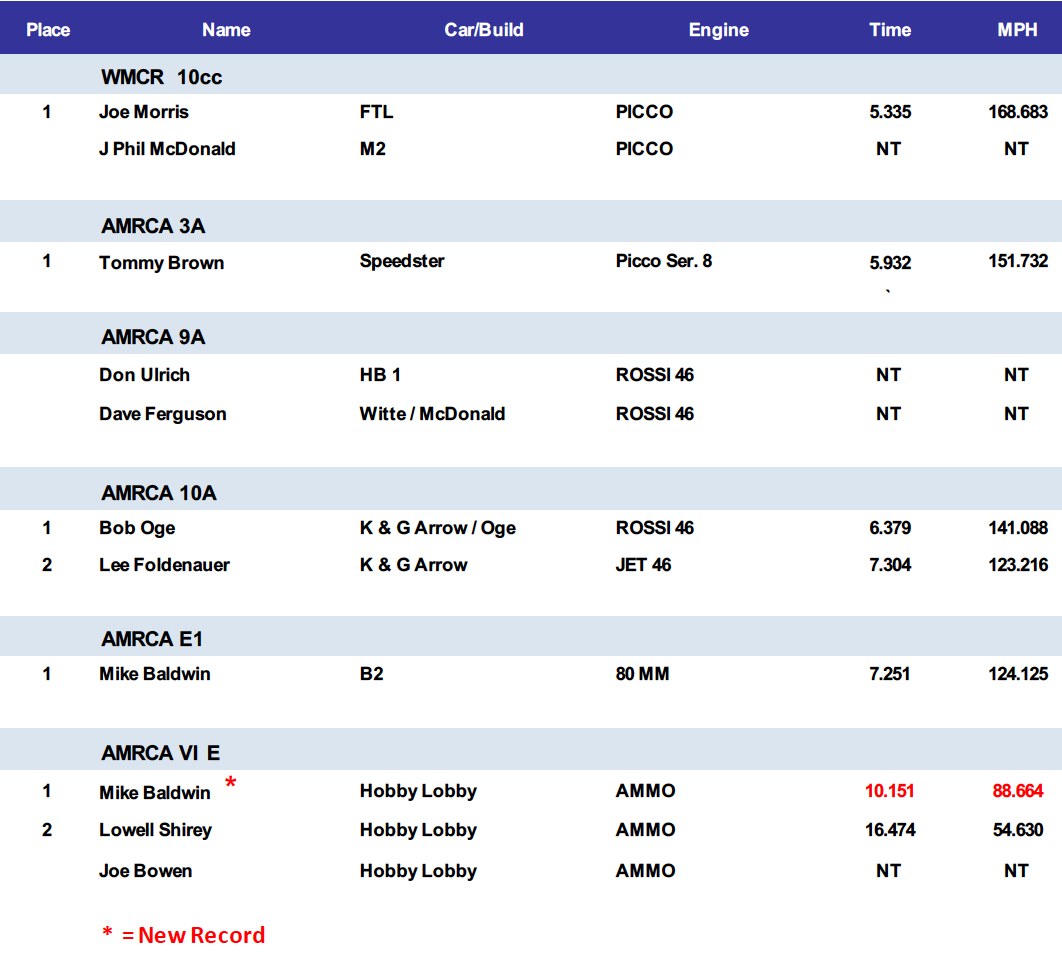Click the Name column header
Screen dimensions: 1062x964
(226, 30)
